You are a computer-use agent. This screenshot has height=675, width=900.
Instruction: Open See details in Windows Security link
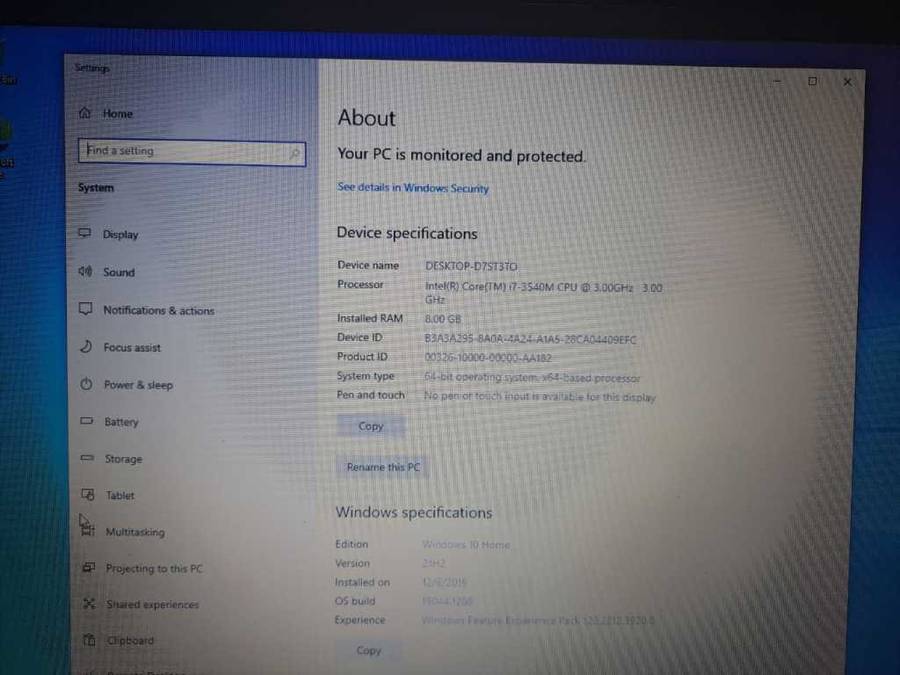click(x=413, y=188)
